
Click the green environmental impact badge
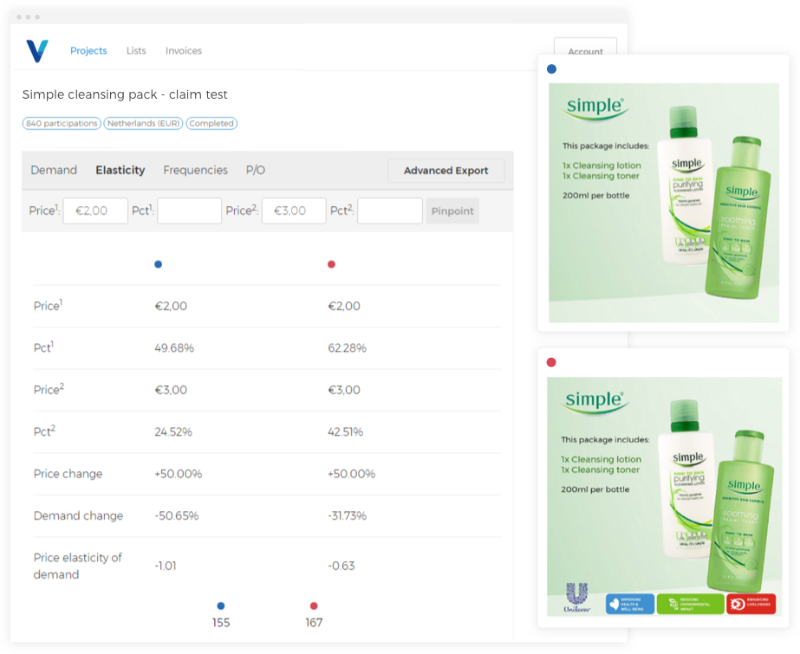click(690, 604)
